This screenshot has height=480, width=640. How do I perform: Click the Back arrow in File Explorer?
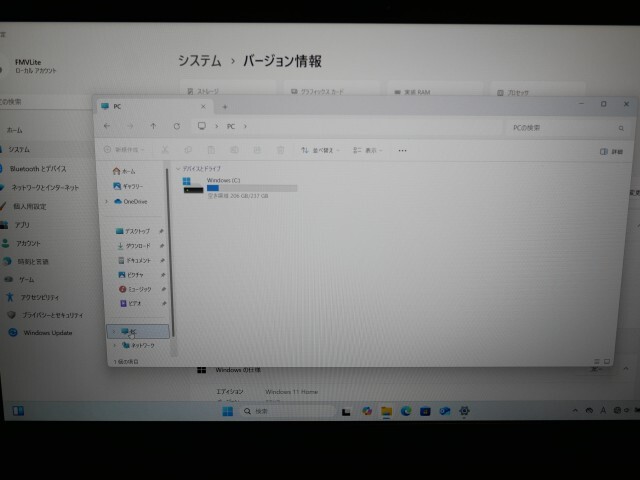pyautogui.click(x=107, y=126)
